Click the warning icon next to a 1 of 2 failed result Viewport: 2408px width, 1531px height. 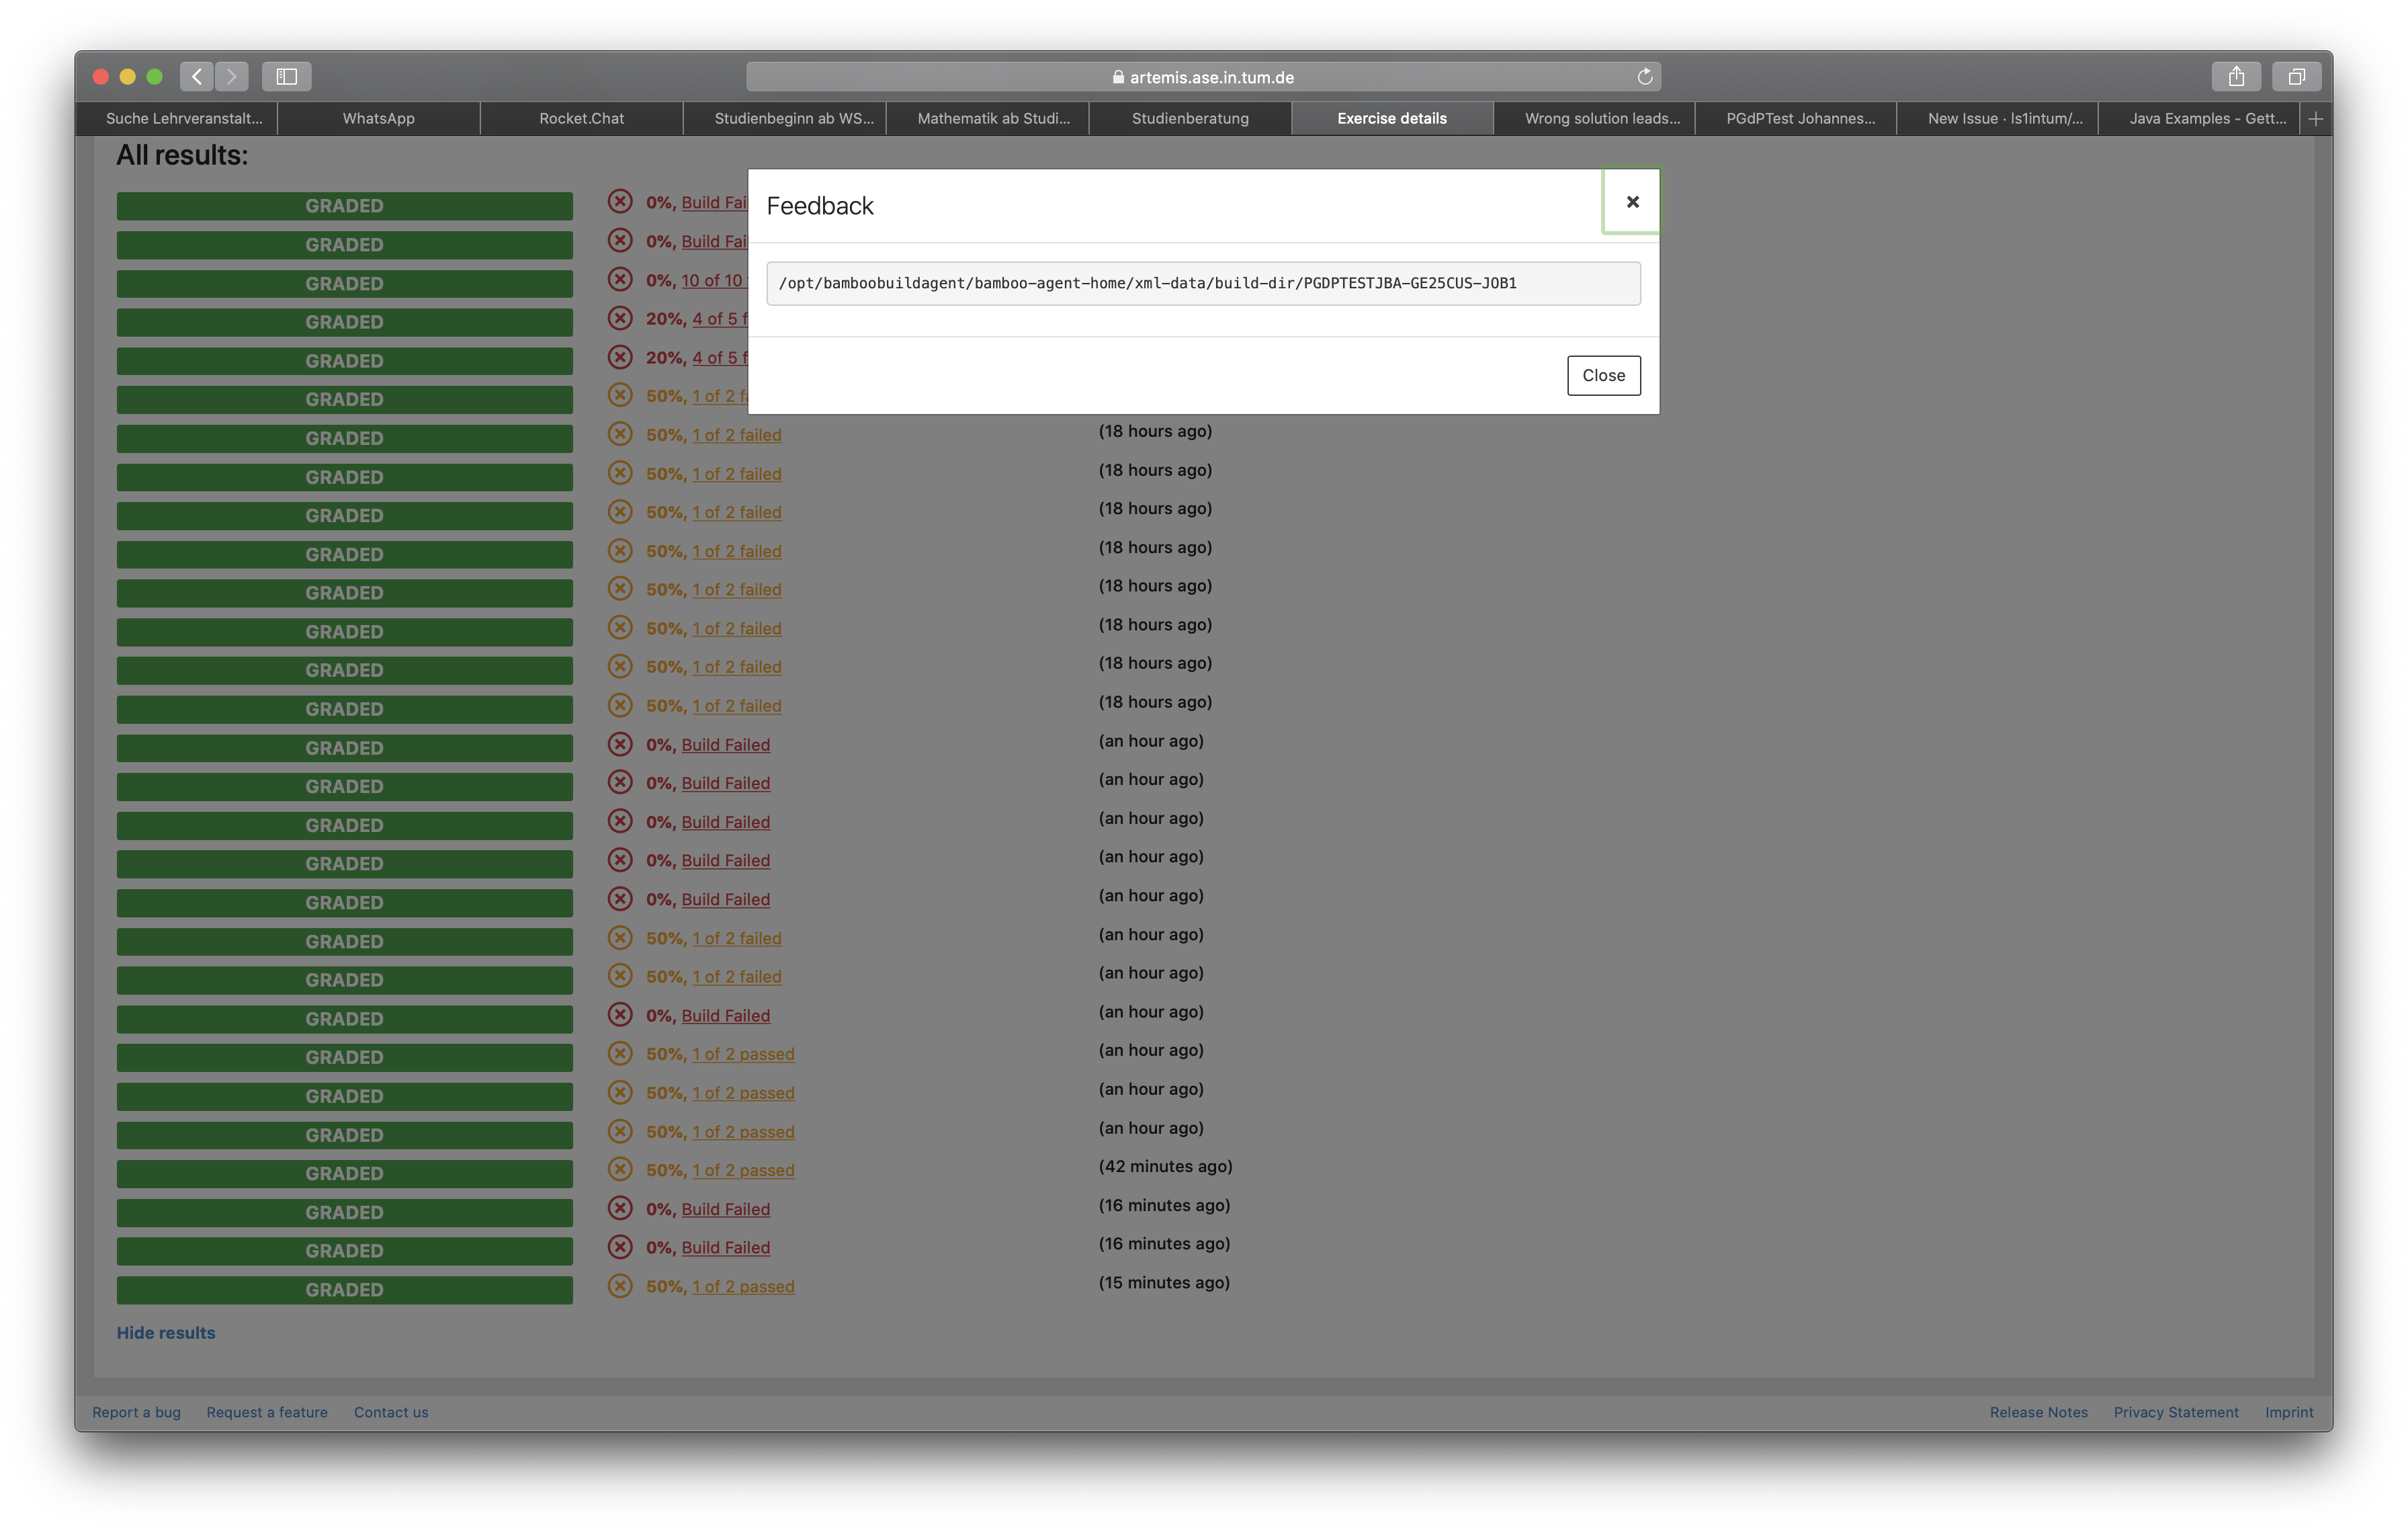tap(620, 434)
